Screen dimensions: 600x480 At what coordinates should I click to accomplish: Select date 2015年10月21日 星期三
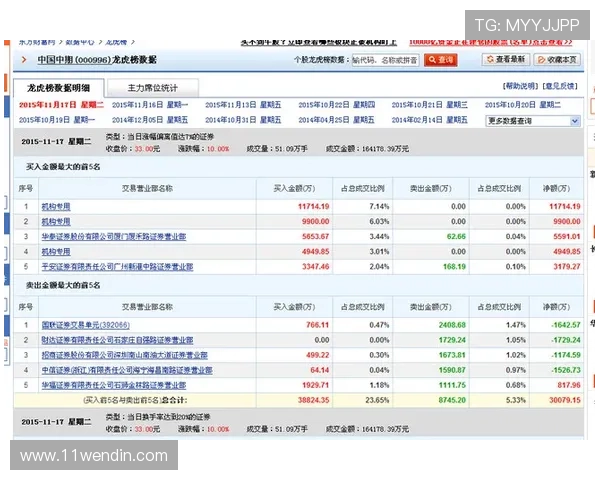[430, 105]
